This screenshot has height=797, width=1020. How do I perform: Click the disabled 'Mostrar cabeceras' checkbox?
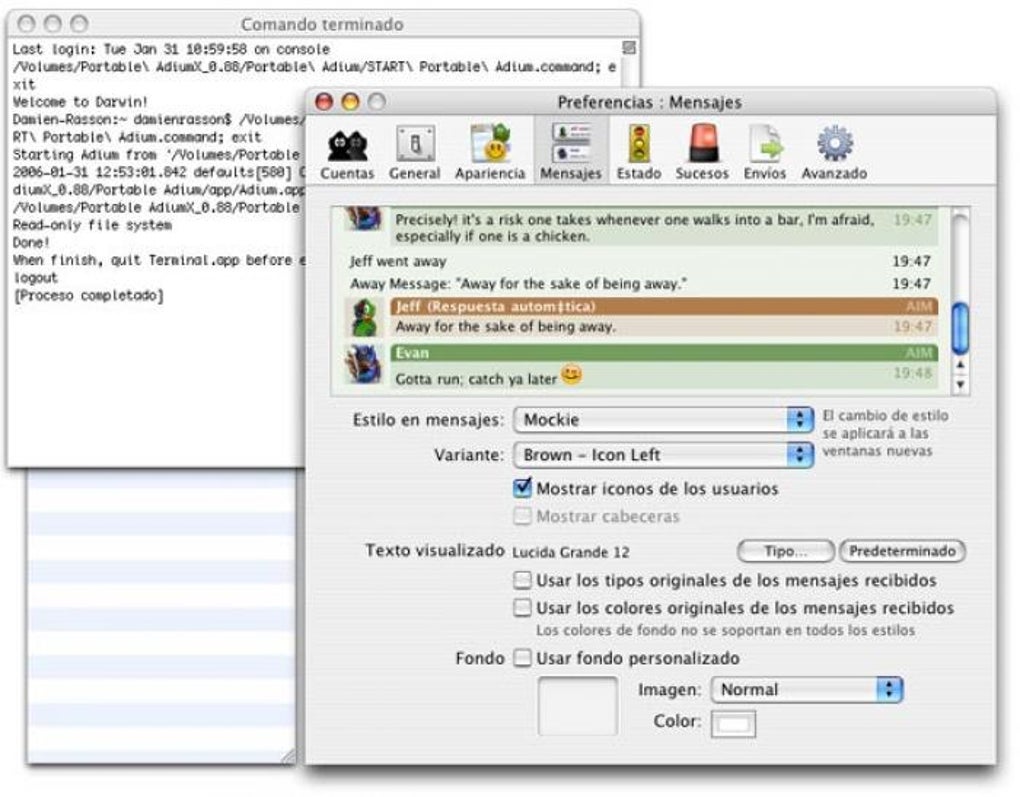(x=522, y=517)
